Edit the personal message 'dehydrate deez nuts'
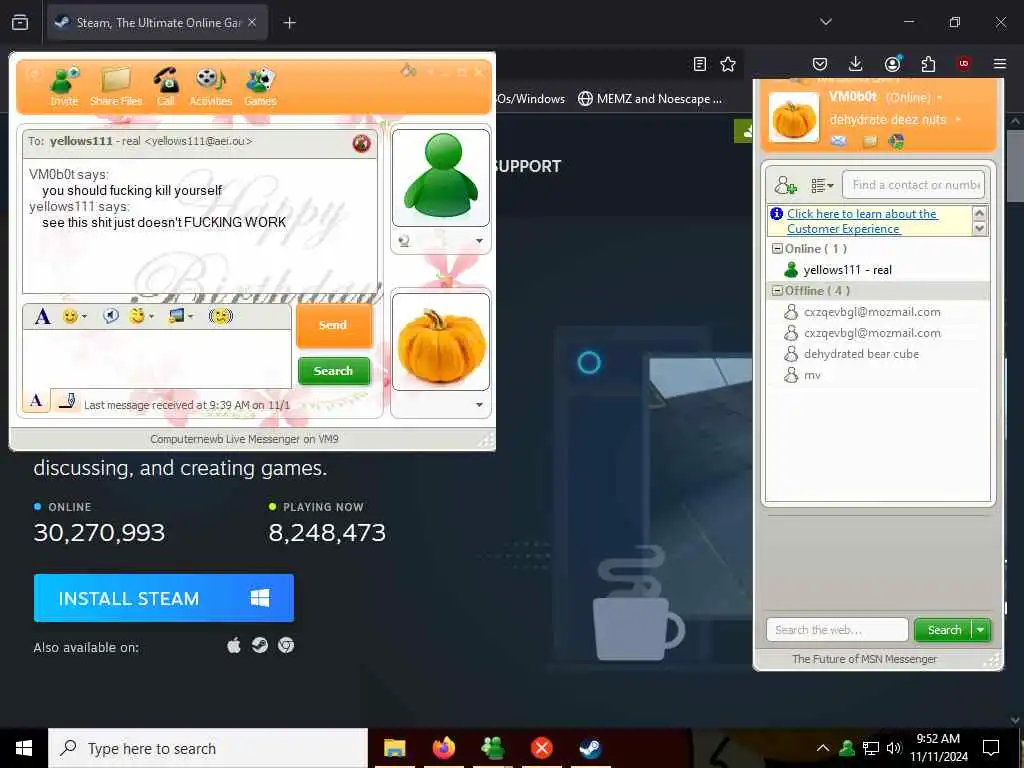Screen dimensions: 1024x768 point(888,120)
